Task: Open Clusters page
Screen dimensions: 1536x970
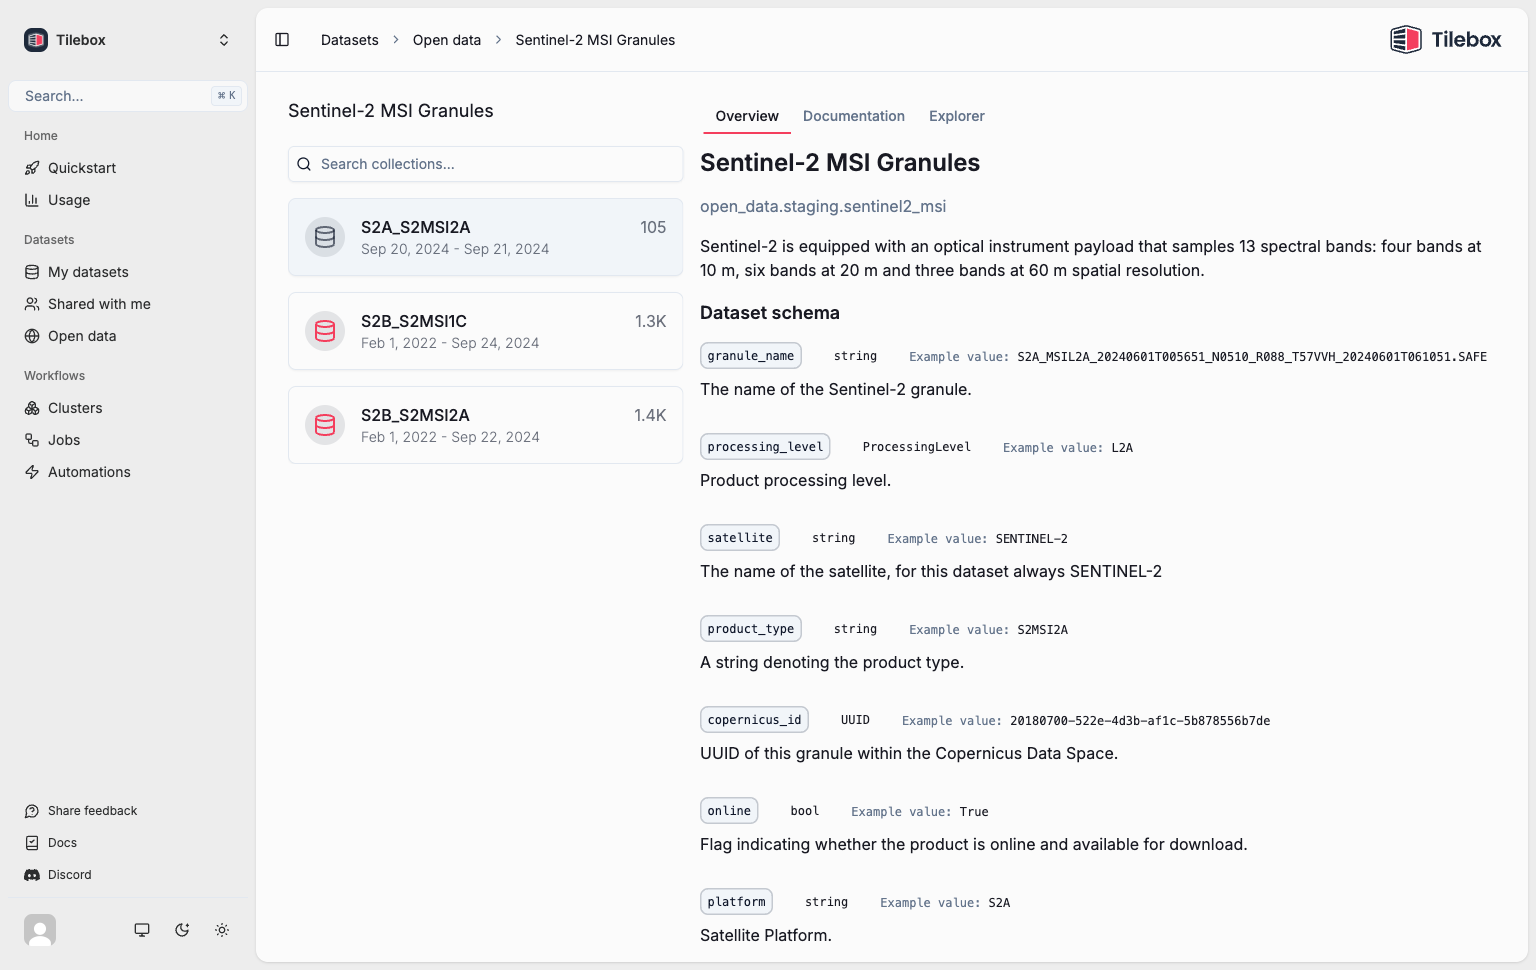Action: point(75,408)
